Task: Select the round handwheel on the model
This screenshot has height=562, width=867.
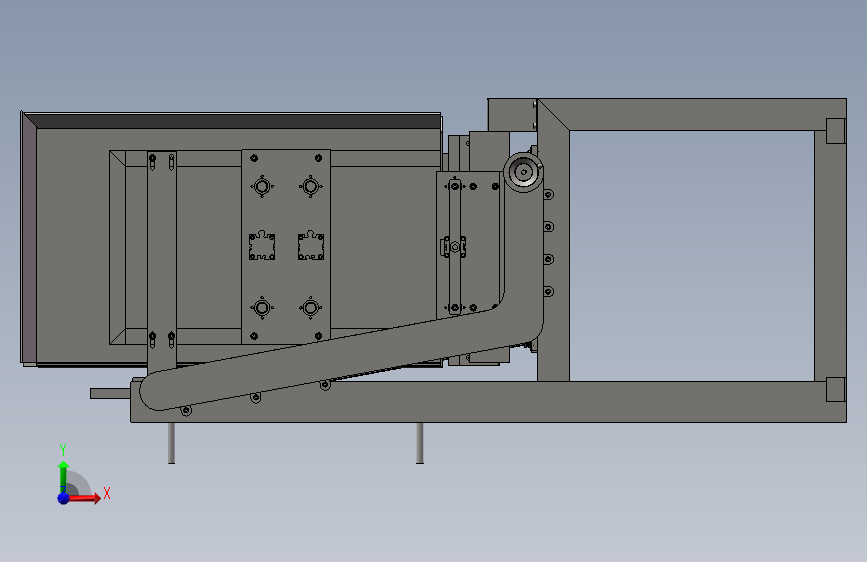Action: (x=523, y=172)
